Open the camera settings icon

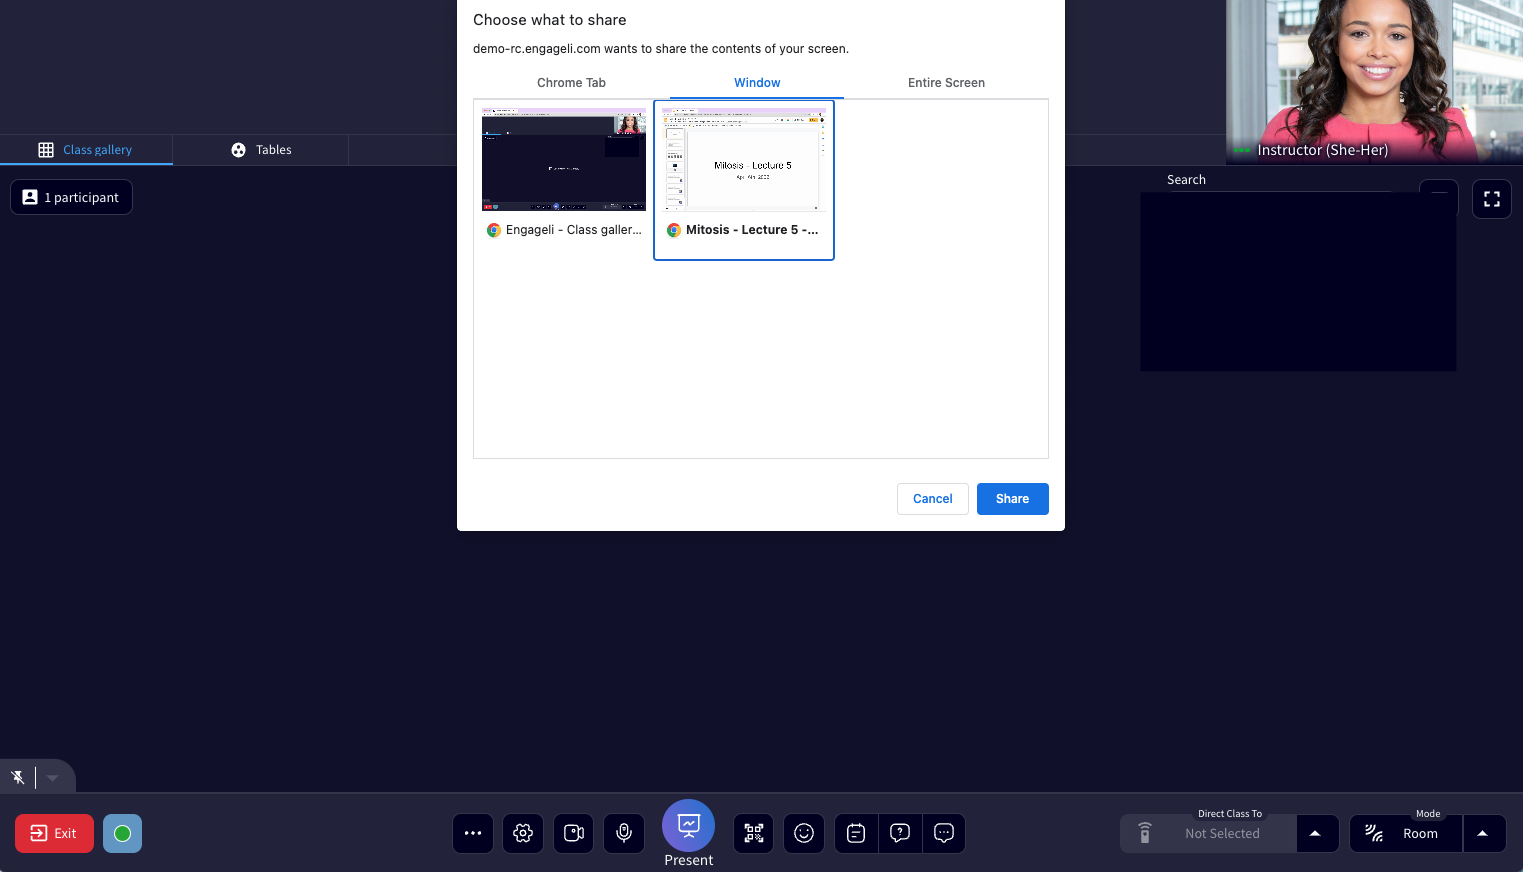tap(573, 833)
